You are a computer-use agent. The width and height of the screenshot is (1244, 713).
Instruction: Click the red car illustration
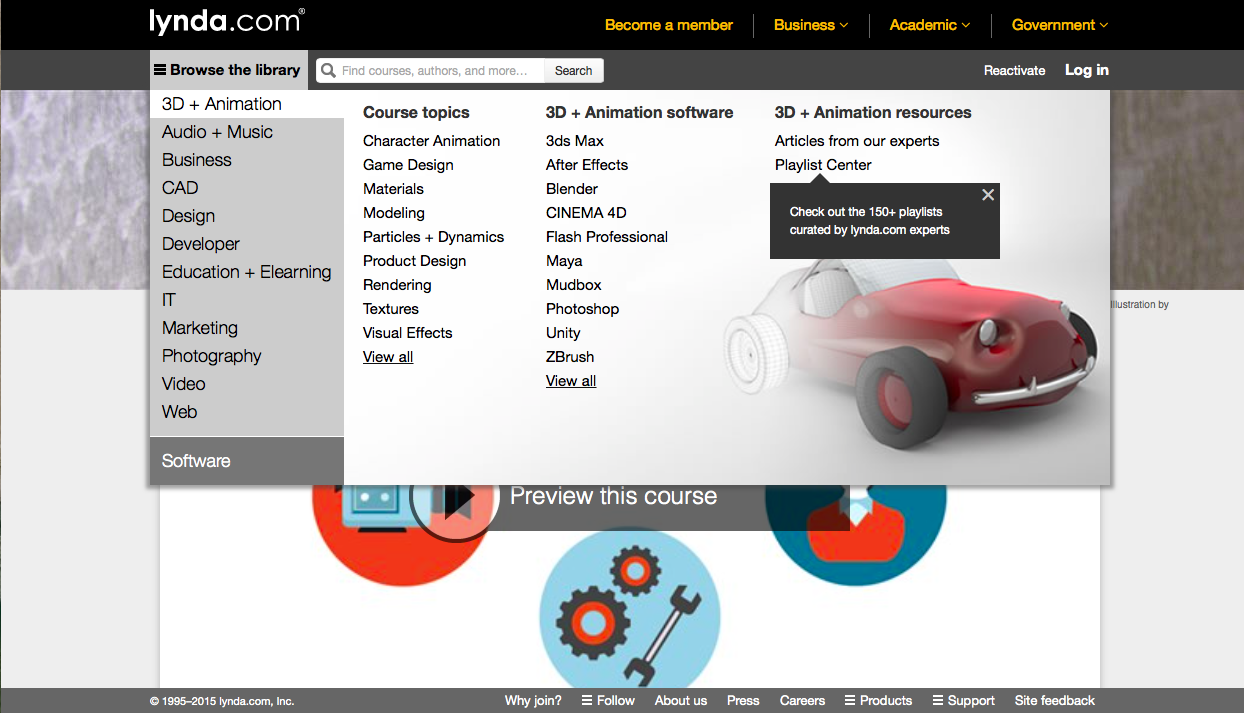(x=910, y=355)
